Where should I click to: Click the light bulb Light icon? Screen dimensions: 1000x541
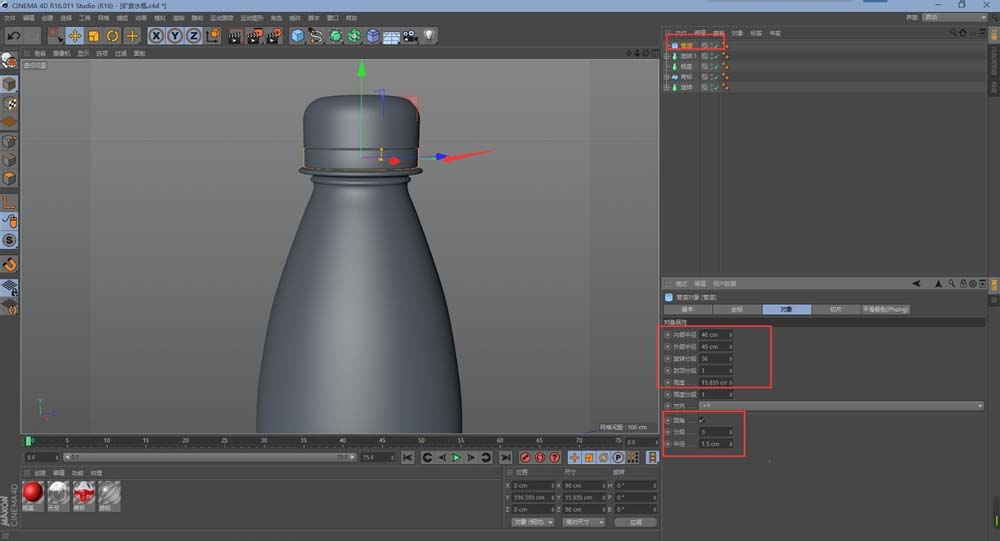(x=429, y=36)
